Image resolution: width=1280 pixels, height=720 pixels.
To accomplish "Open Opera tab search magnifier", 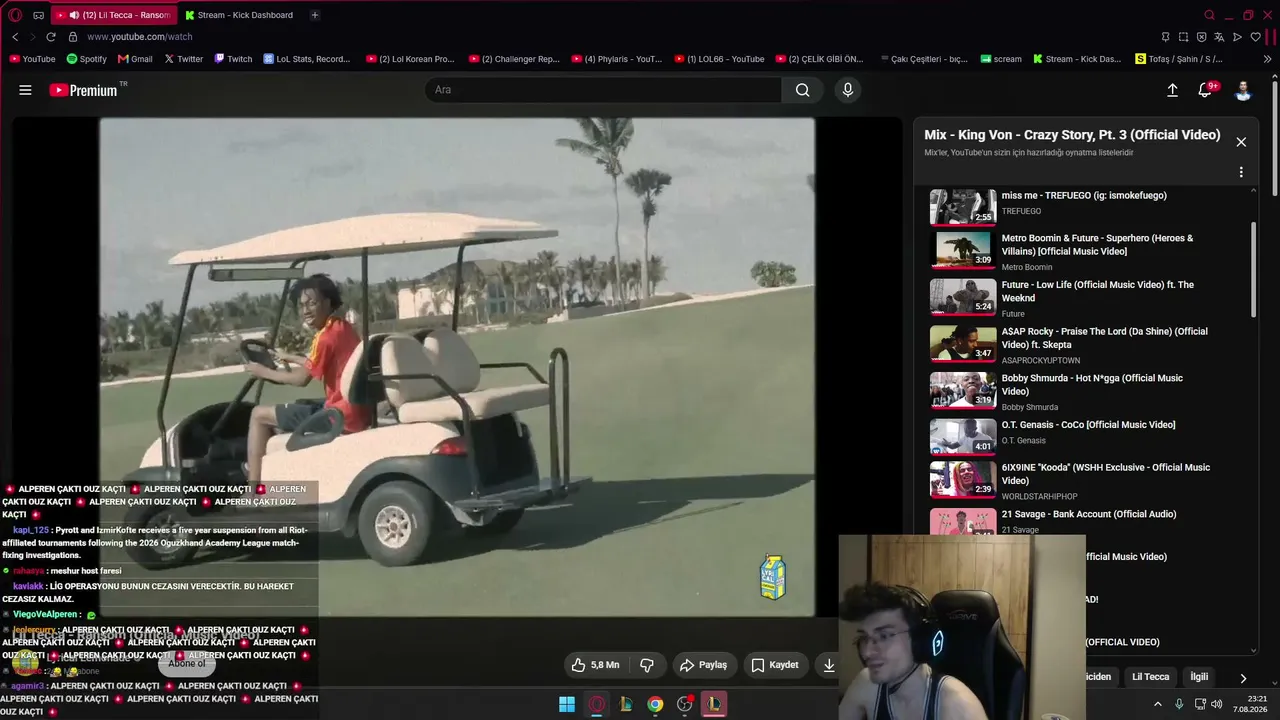I will (1209, 15).
